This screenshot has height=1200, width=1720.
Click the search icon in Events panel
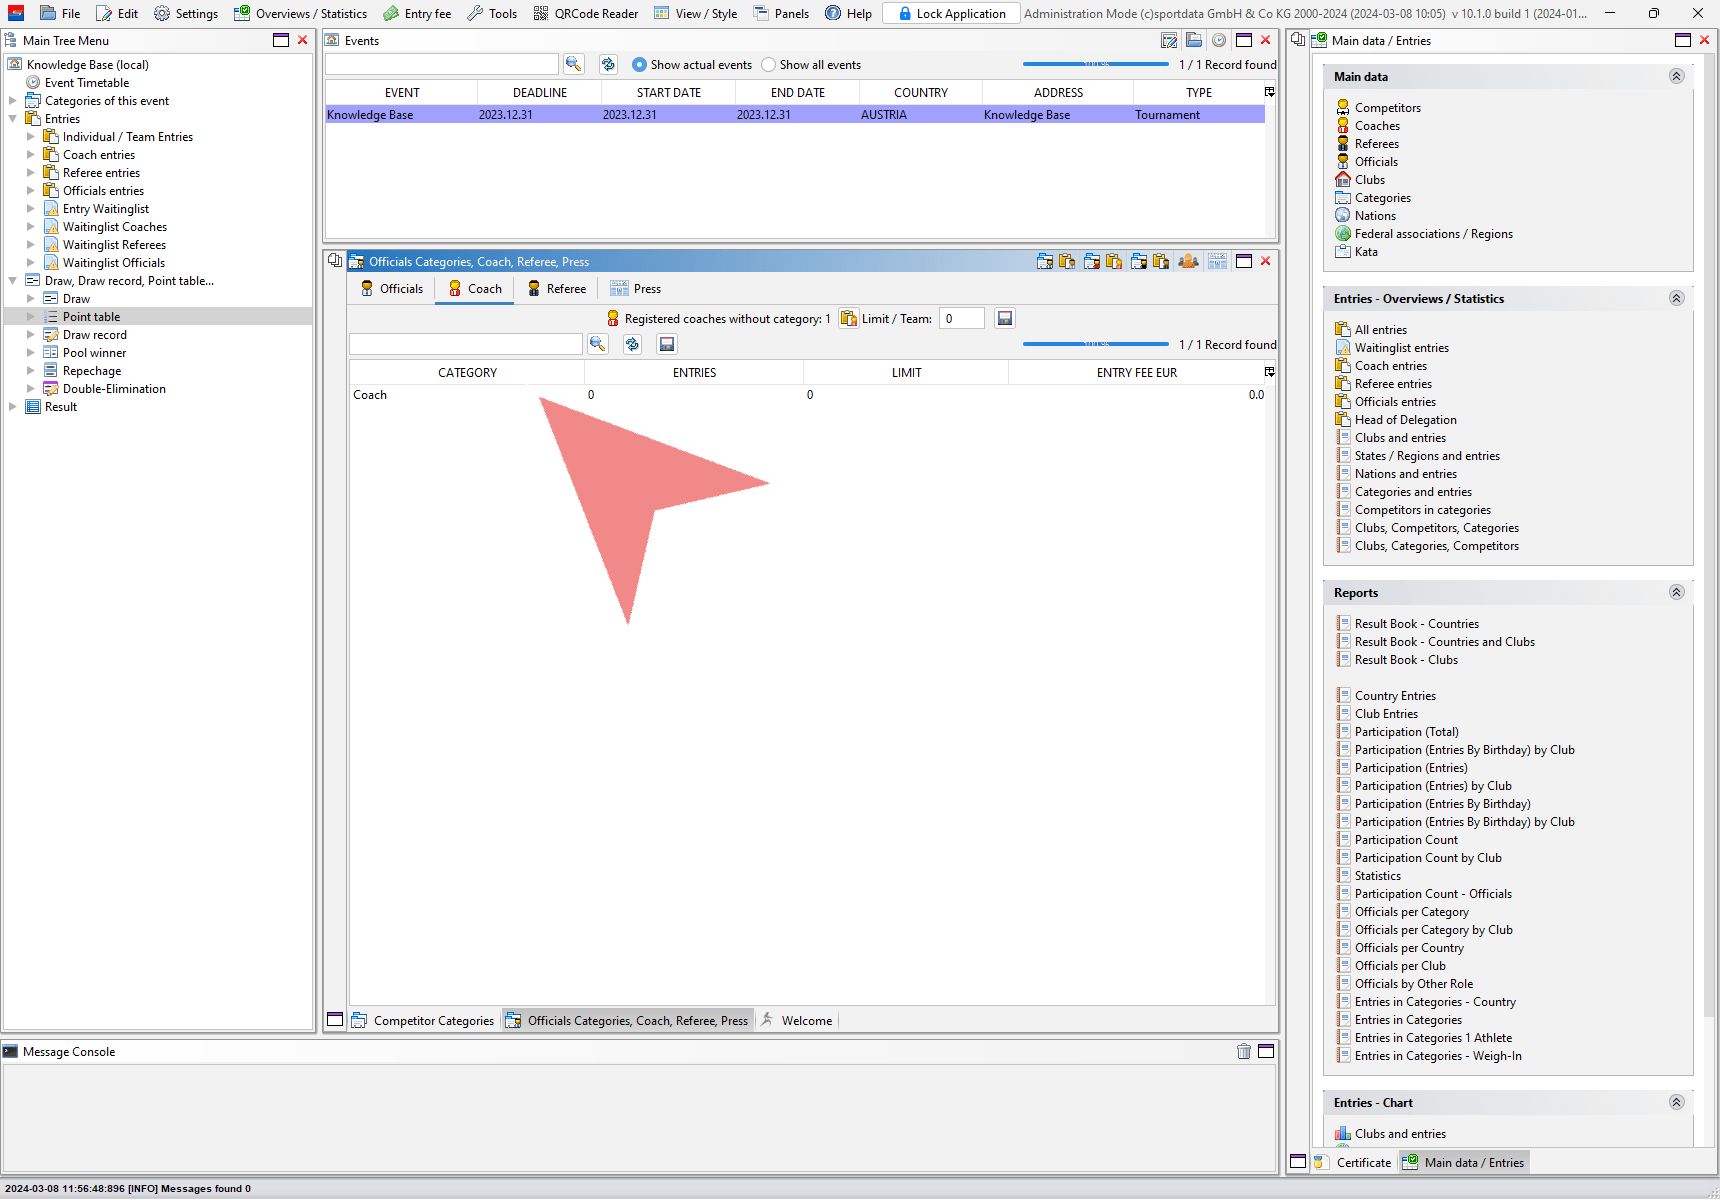(x=573, y=64)
